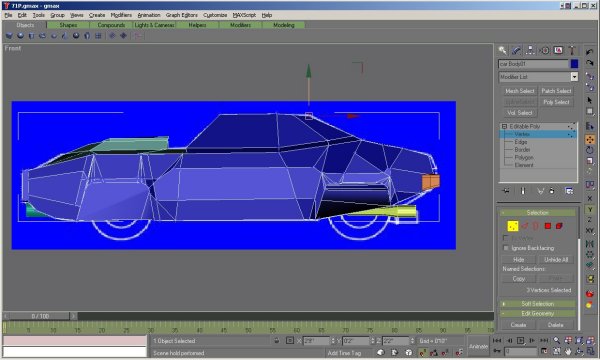Collapse the Editable Poly tree node
Image resolution: width=600 pixels, height=360 pixels.
(x=504, y=126)
